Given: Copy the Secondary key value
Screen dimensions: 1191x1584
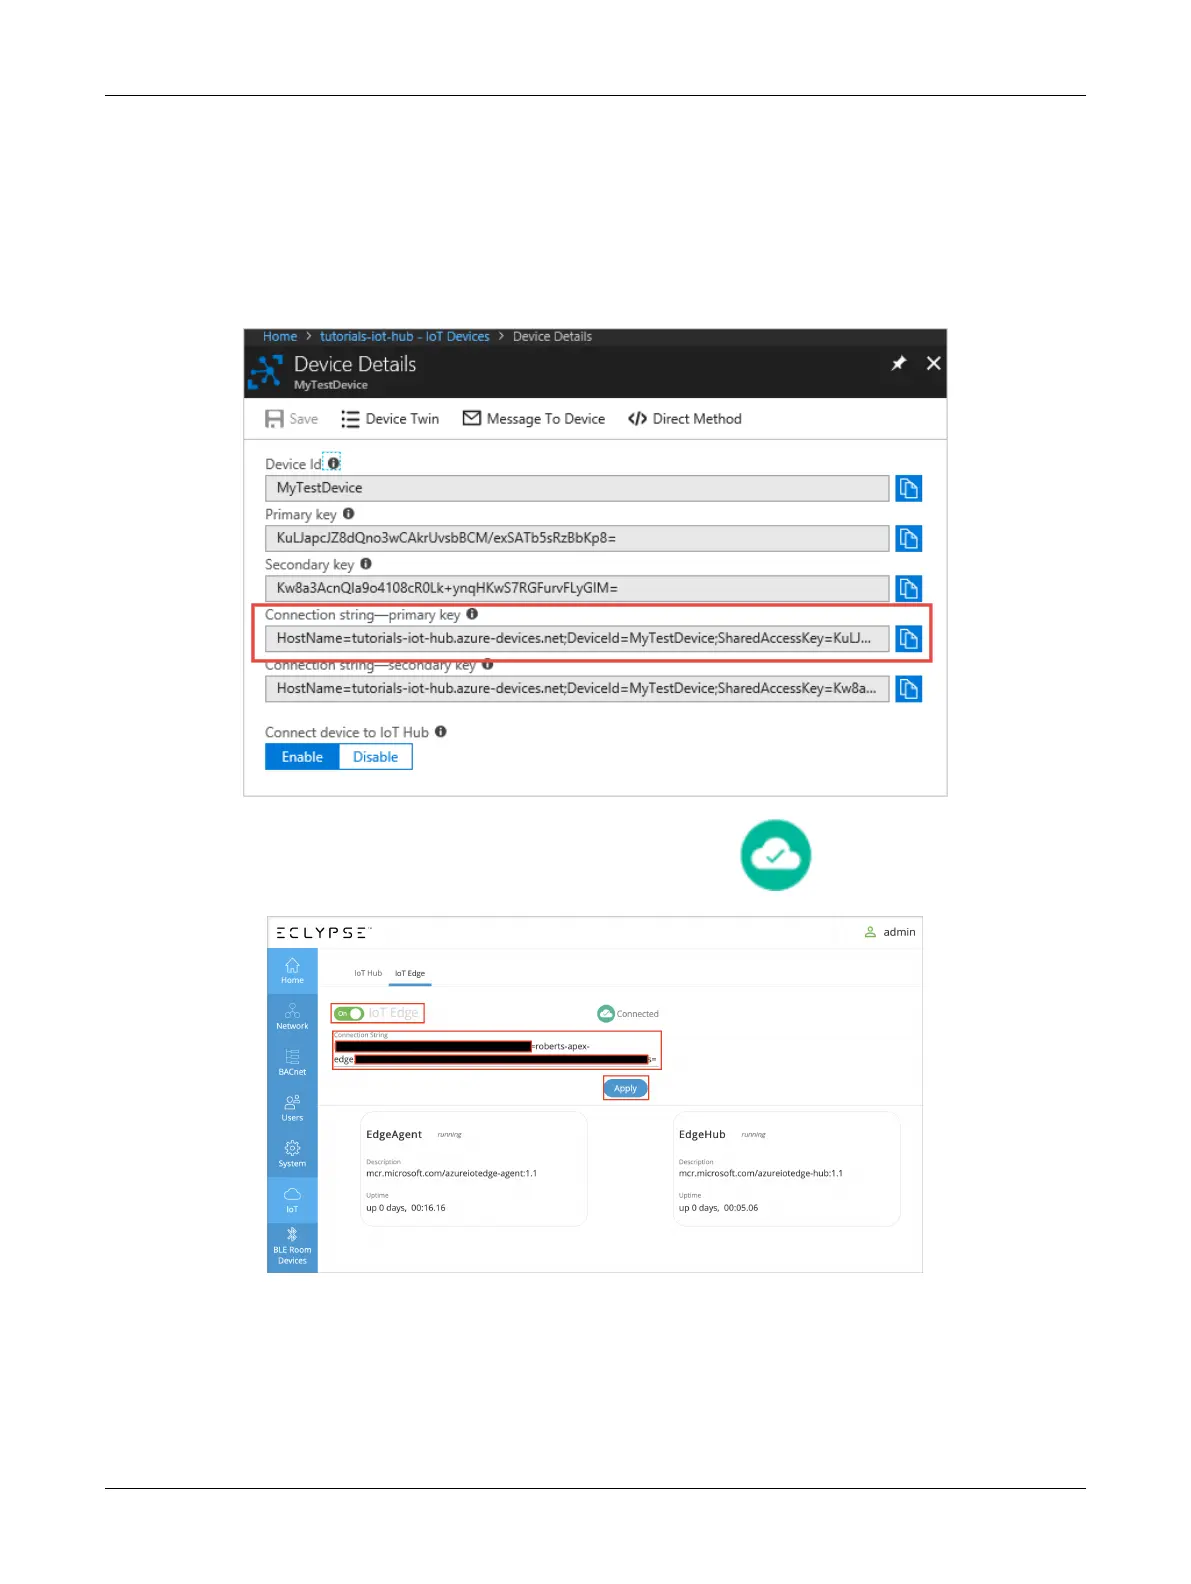Looking at the screenshot, I should tap(908, 588).
